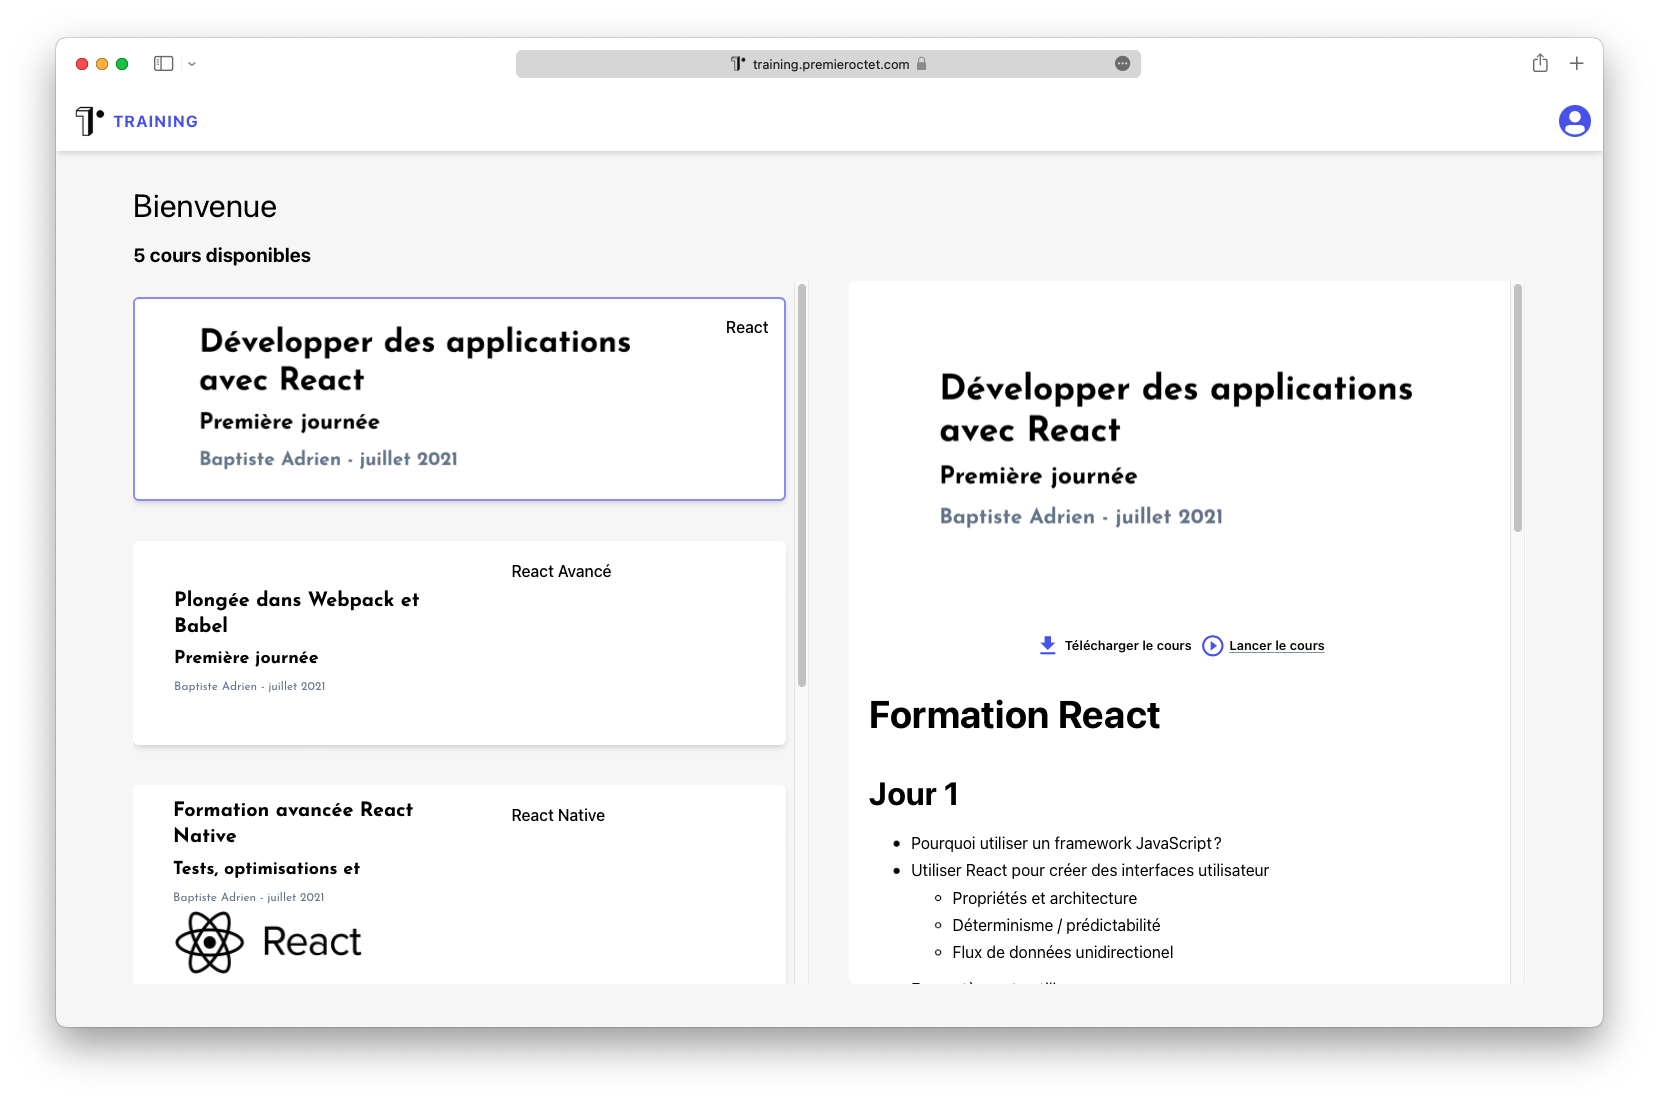Click the React atom logo icon
Screen dimensions: 1659x1101
coord(209,942)
